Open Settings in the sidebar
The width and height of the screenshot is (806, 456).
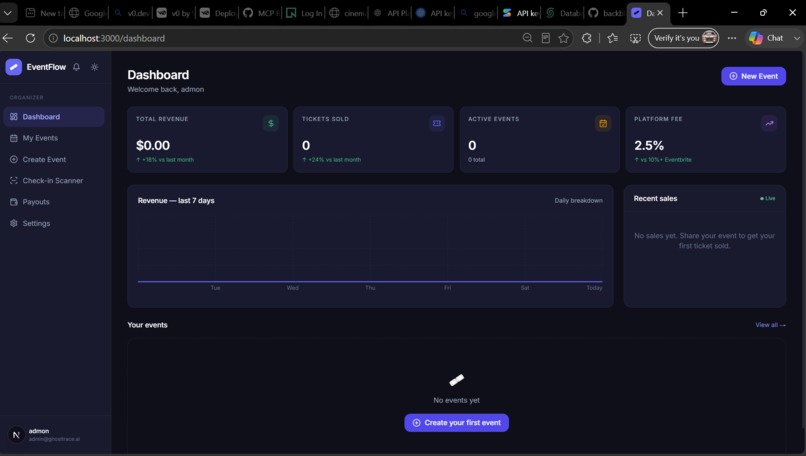[x=54, y=223]
